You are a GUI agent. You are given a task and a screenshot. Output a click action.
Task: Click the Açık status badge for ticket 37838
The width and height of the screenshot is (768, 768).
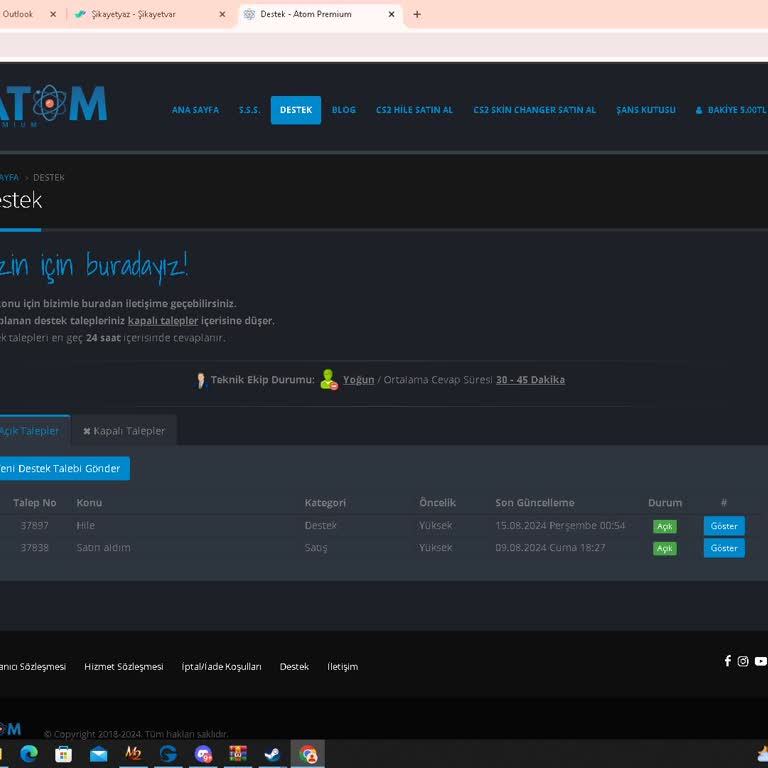tap(665, 548)
